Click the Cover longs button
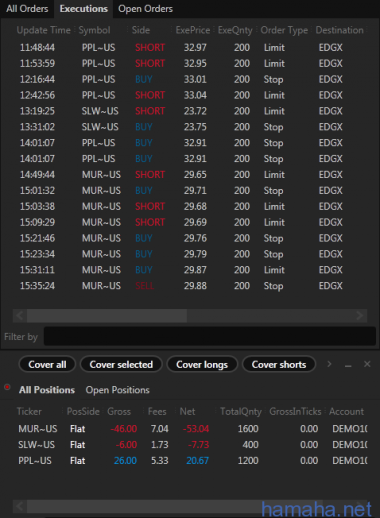380x518 pixels. (x=202, y=364)
